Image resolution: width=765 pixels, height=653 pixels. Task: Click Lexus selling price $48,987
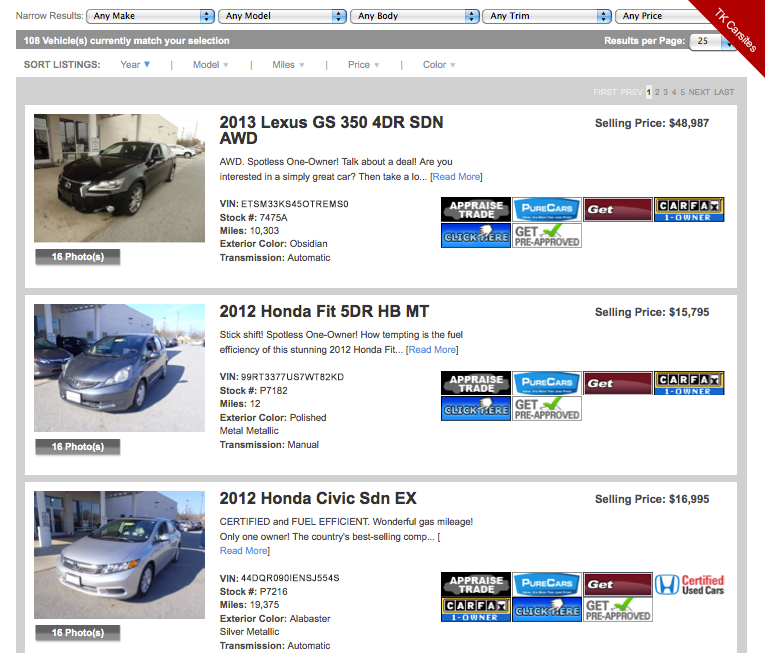point(652,123)
